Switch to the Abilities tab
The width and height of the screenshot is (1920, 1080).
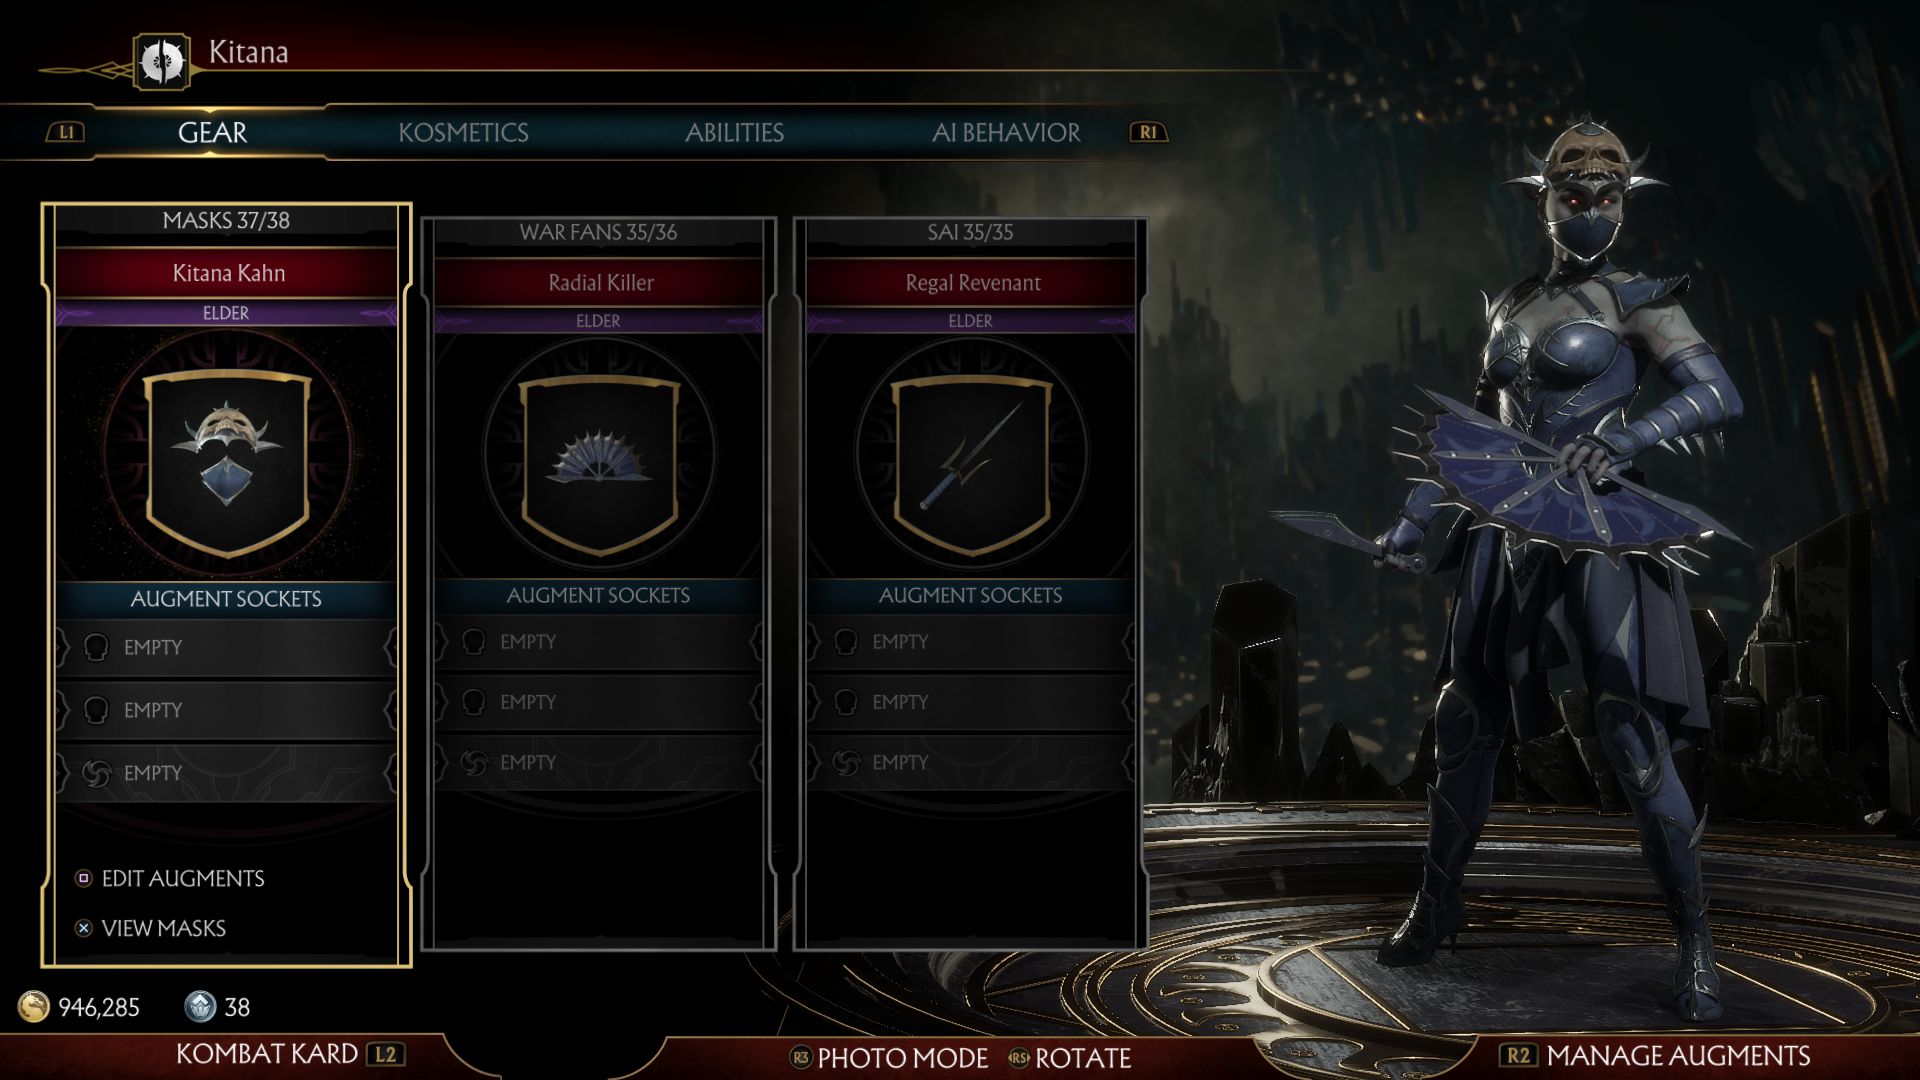click(734, 132)
